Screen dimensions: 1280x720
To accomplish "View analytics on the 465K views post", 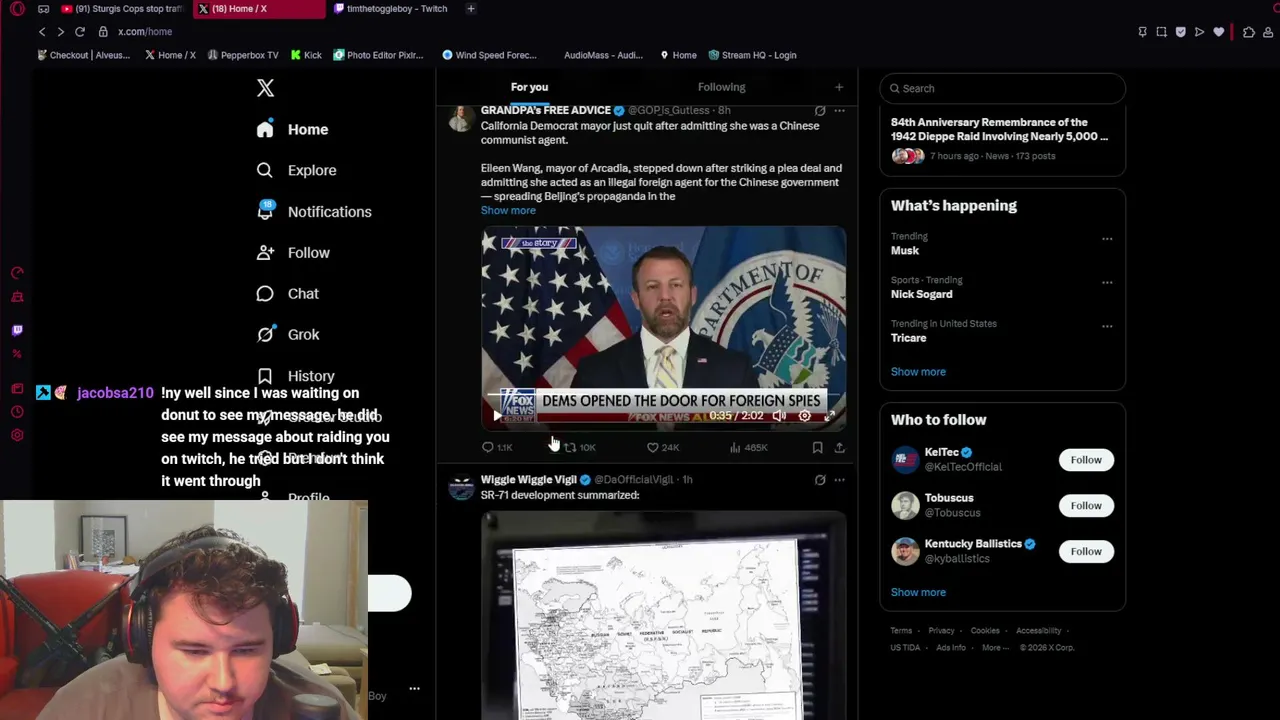I will pos(748,448).
